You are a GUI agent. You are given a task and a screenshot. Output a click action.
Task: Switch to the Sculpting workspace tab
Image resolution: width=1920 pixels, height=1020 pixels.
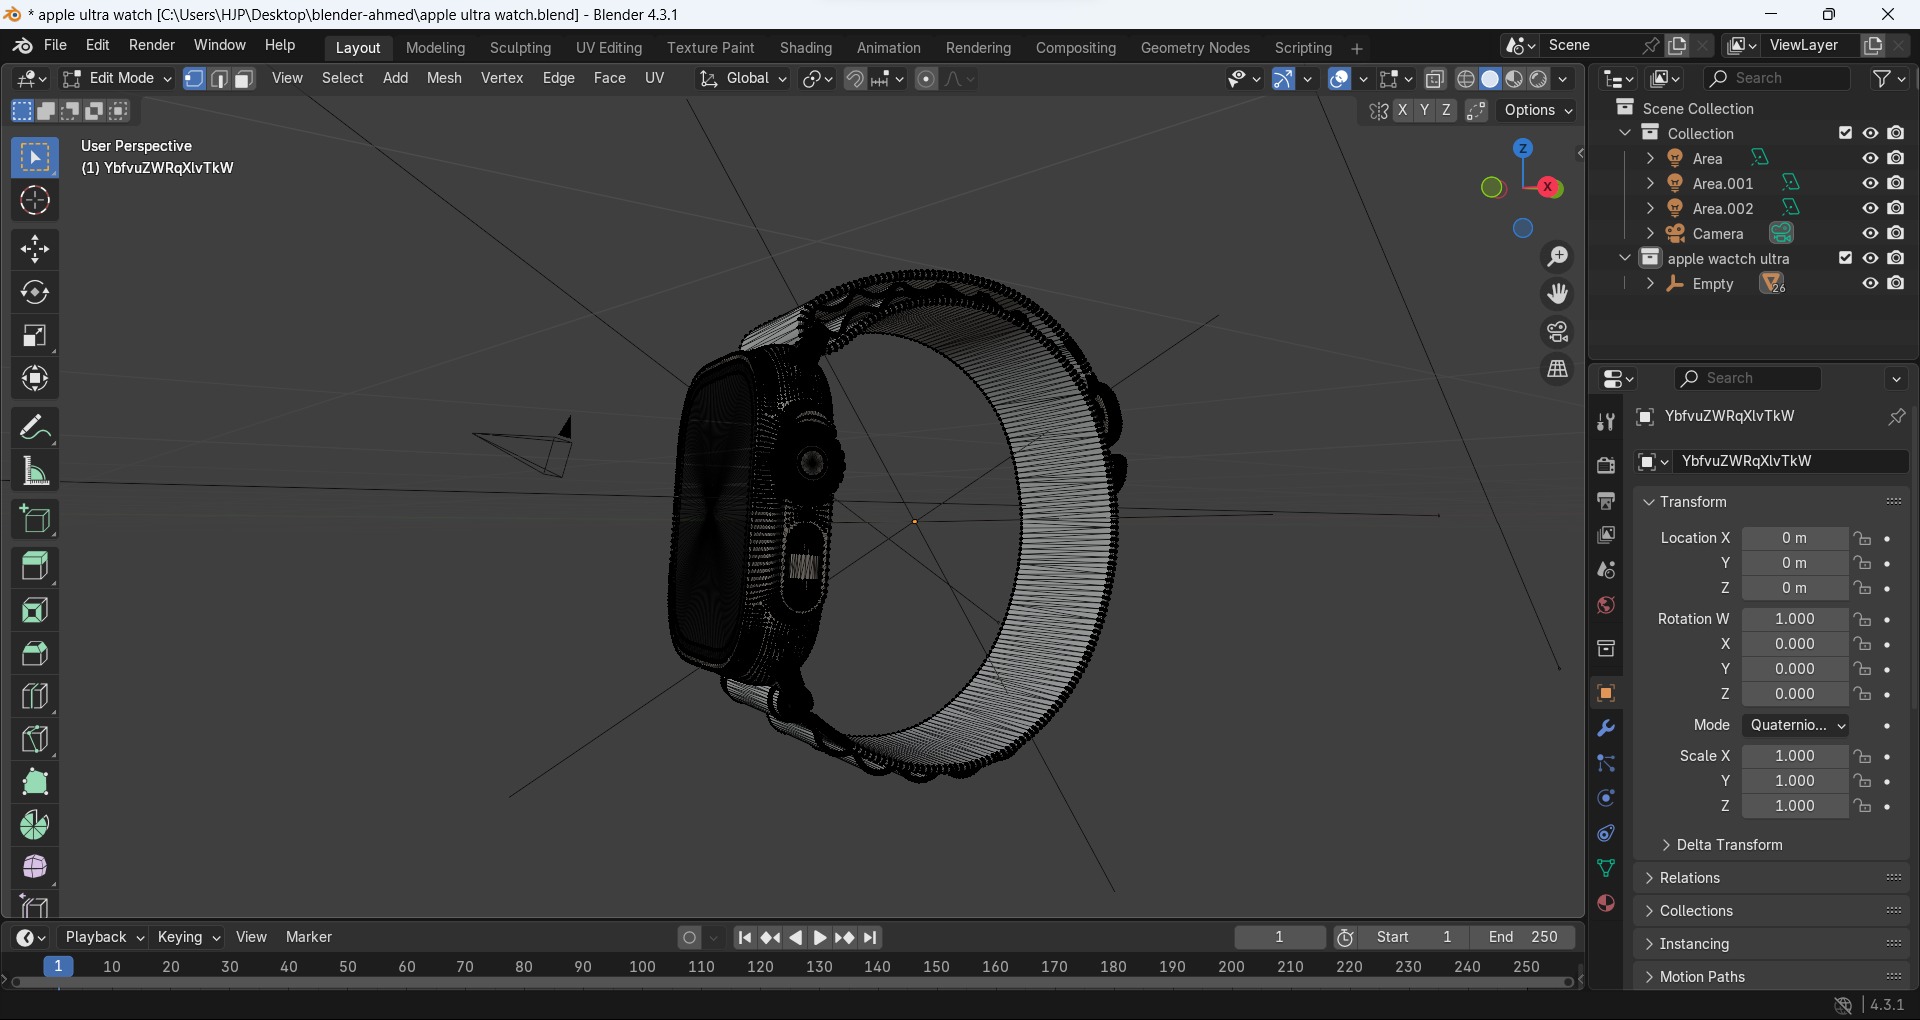click(520, 48)
